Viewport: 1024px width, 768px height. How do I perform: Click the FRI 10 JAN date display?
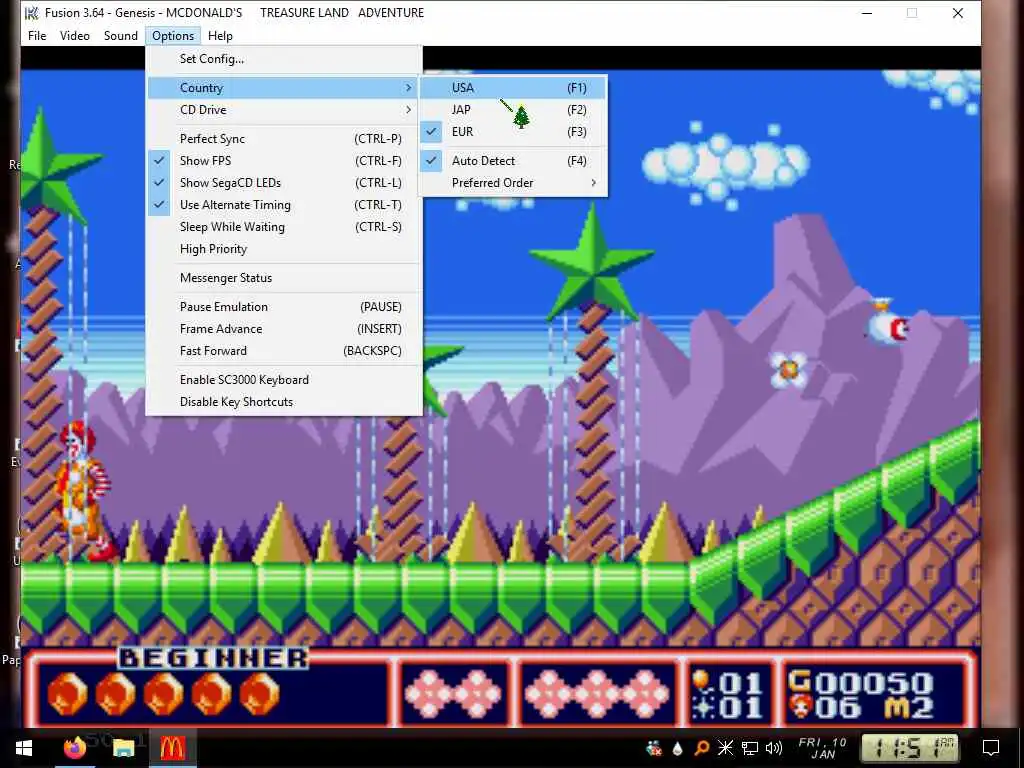(x=823, y=748)
